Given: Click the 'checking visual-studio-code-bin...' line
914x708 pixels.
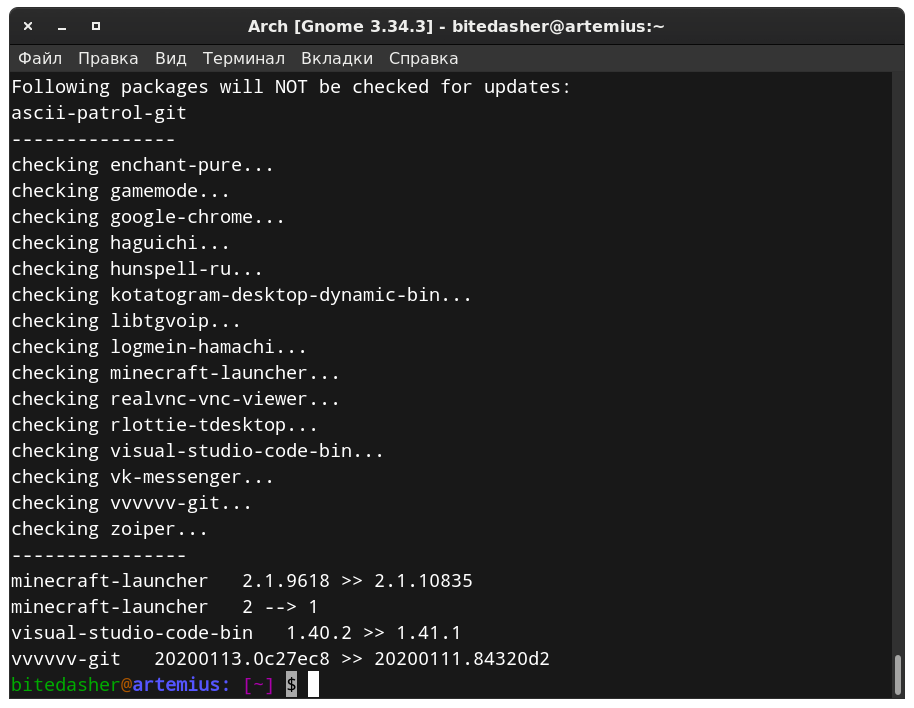Looking at the screenshot, I should pyautogui.click(x=198, y=451).
